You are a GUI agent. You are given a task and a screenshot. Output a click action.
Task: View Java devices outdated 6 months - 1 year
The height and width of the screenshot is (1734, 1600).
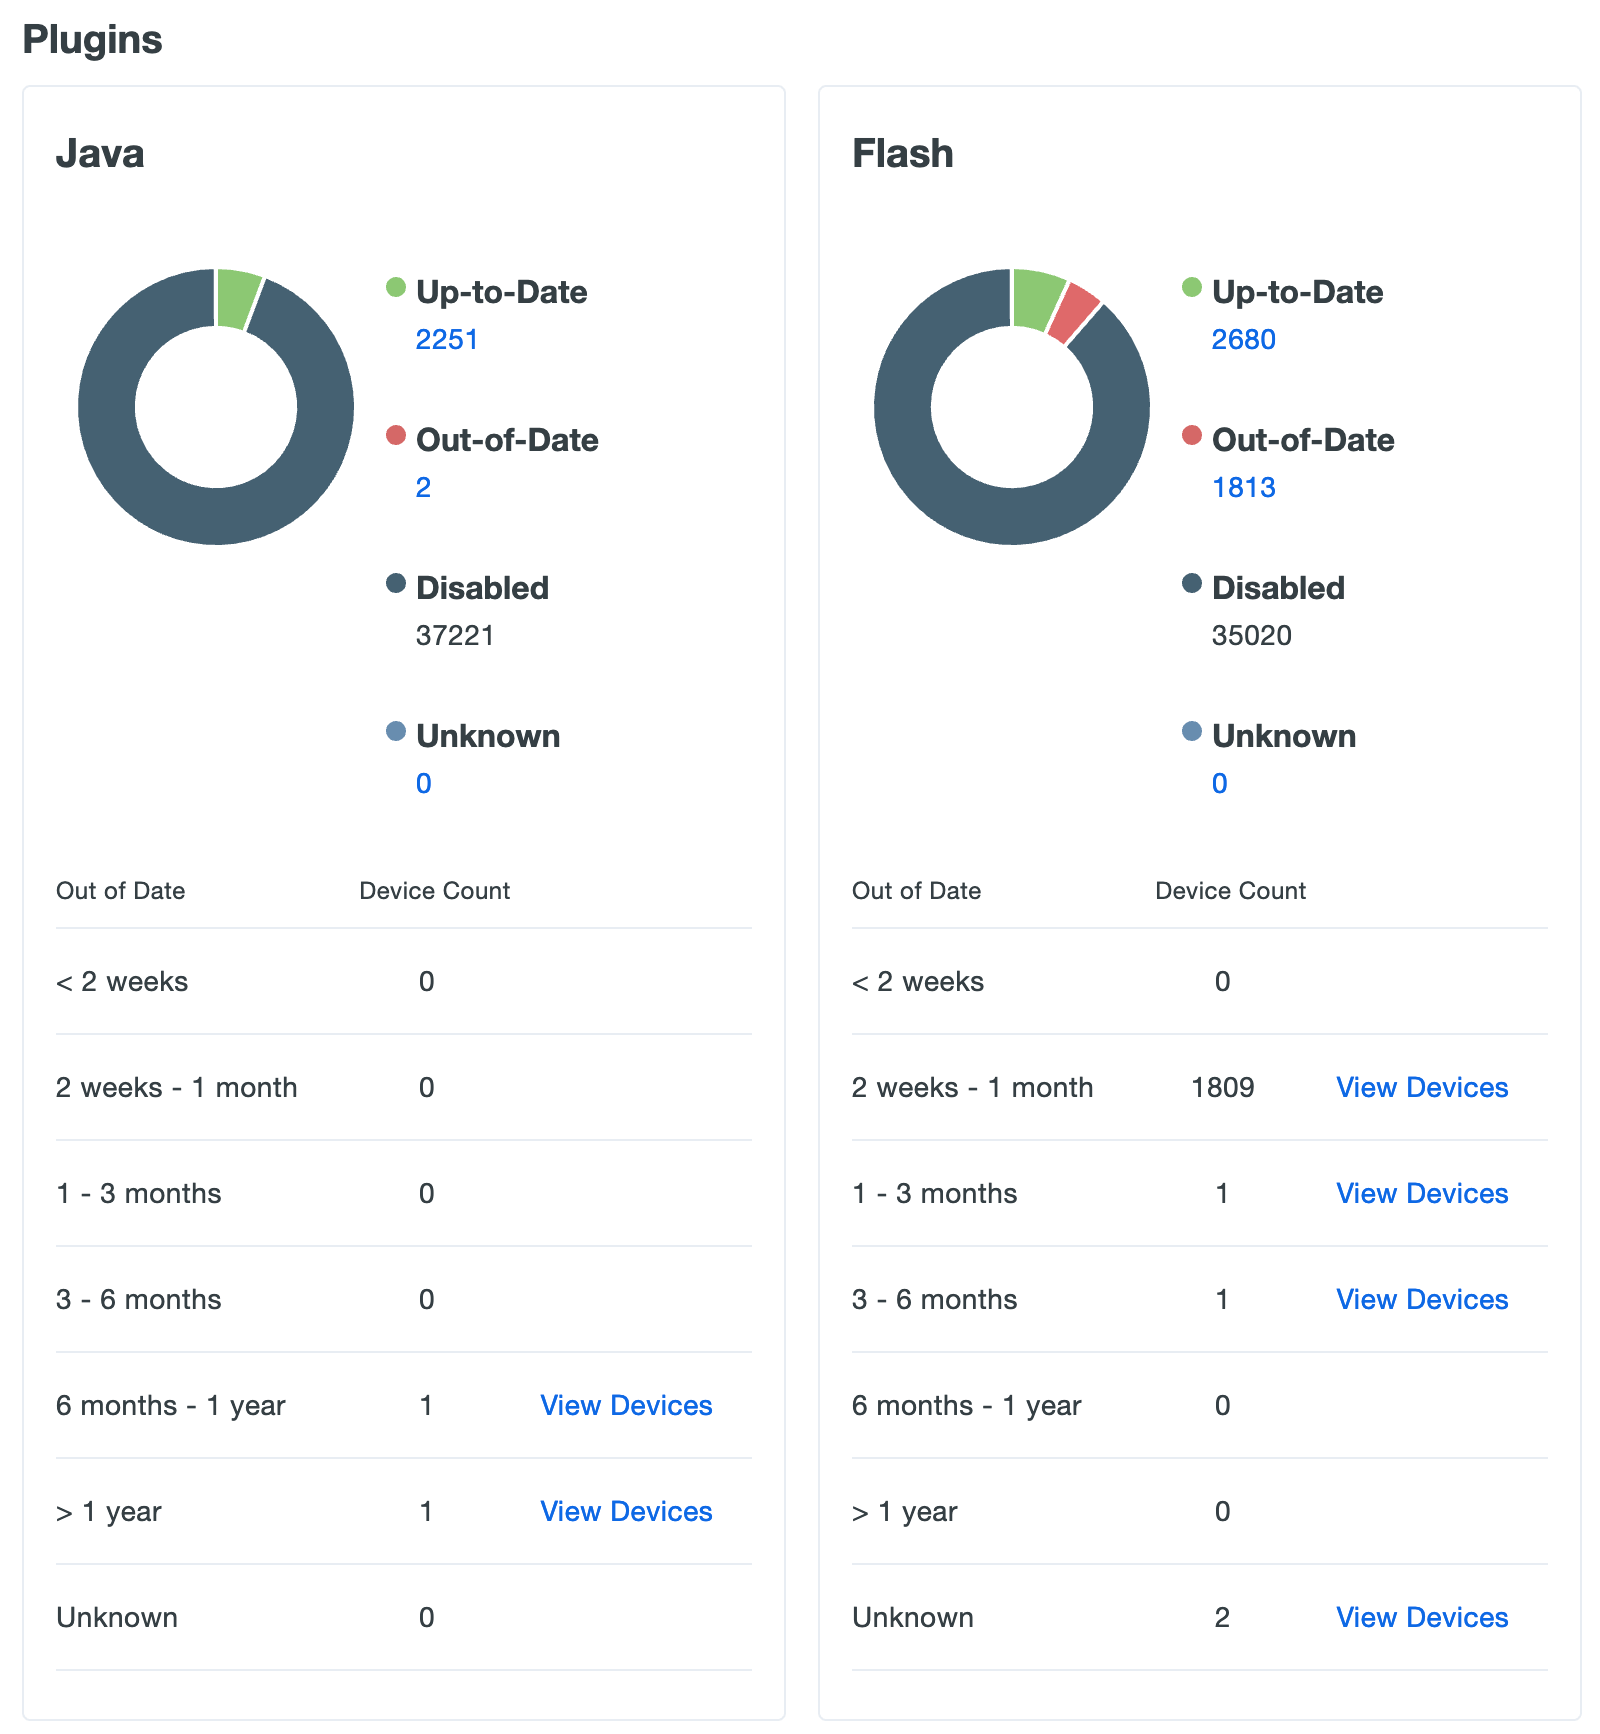626,1406
